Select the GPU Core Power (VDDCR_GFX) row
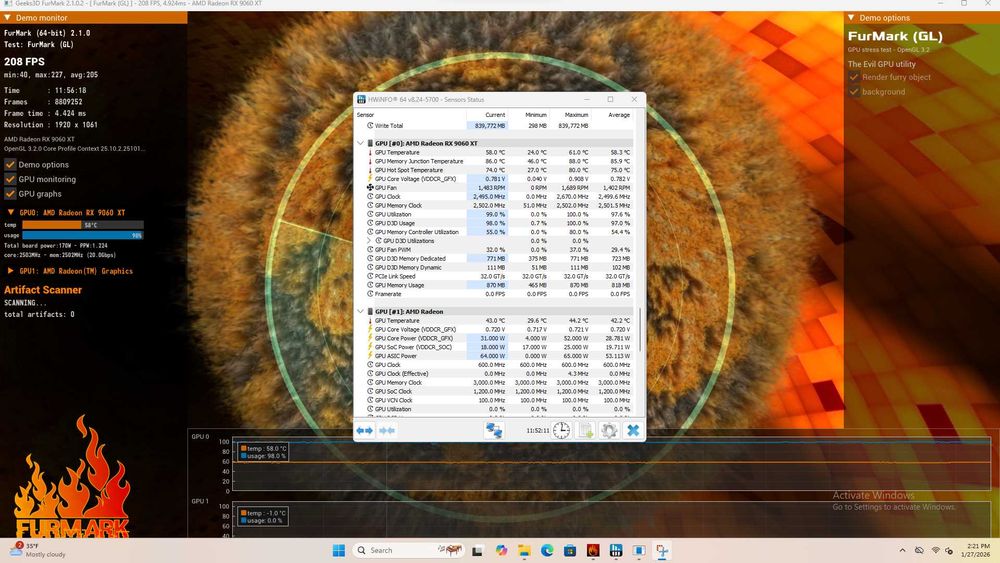1000x563 pixels. point(495,339)
